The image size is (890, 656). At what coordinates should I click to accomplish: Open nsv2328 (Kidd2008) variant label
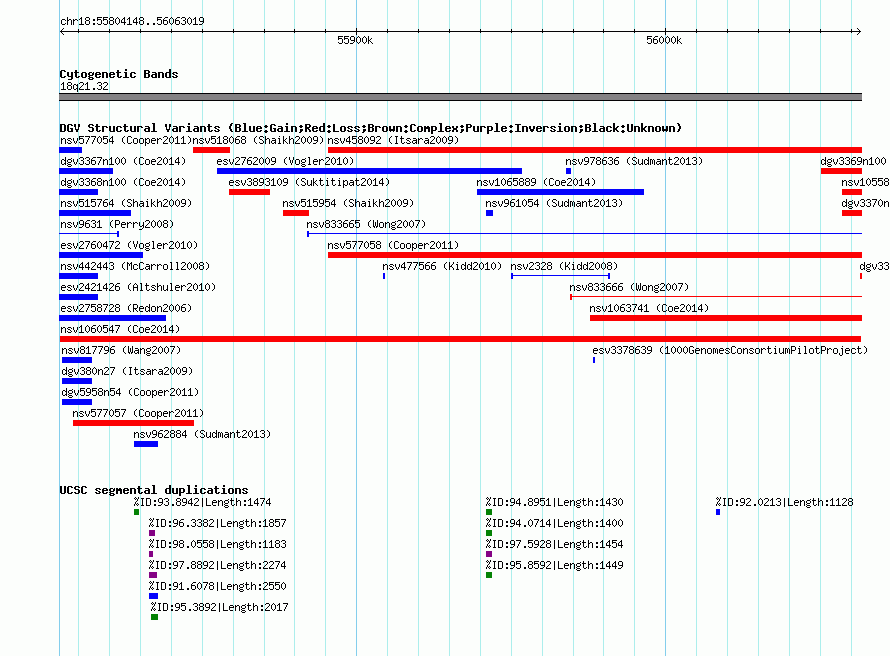point(564,266)
